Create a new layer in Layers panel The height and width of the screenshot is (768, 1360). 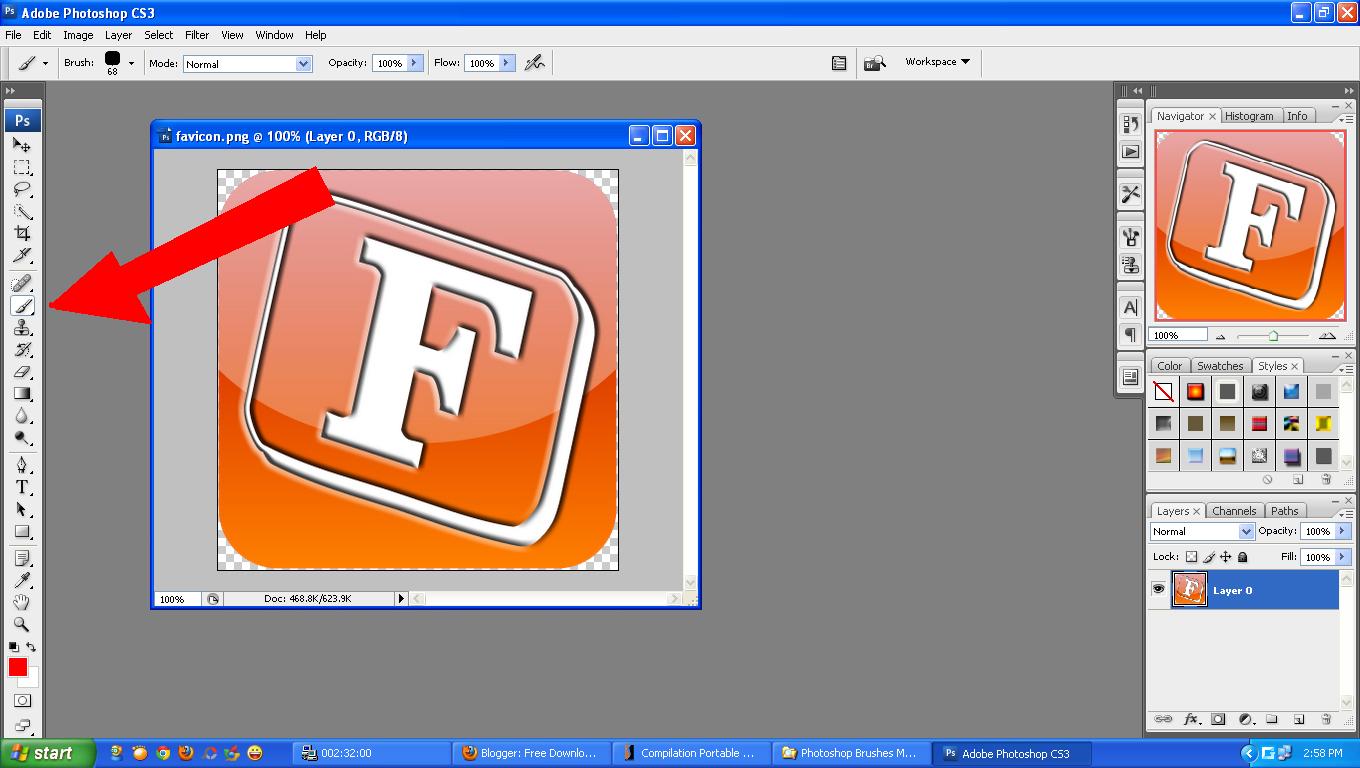tap(1299, 719)
